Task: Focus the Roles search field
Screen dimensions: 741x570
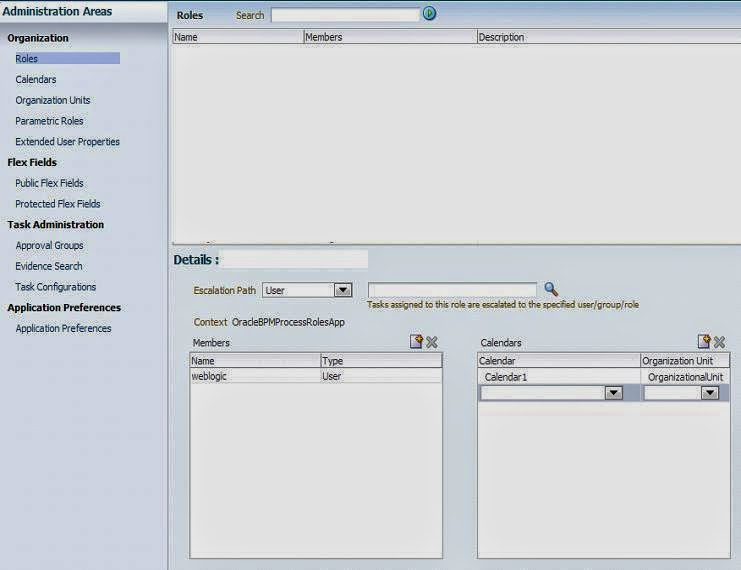Action: click(345, 15)
